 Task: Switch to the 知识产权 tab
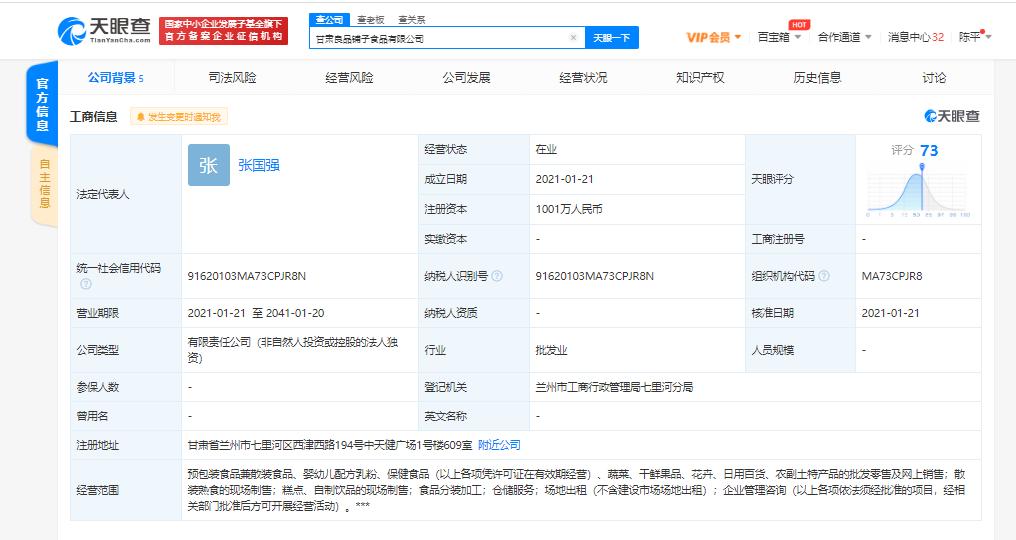(700, 78)
